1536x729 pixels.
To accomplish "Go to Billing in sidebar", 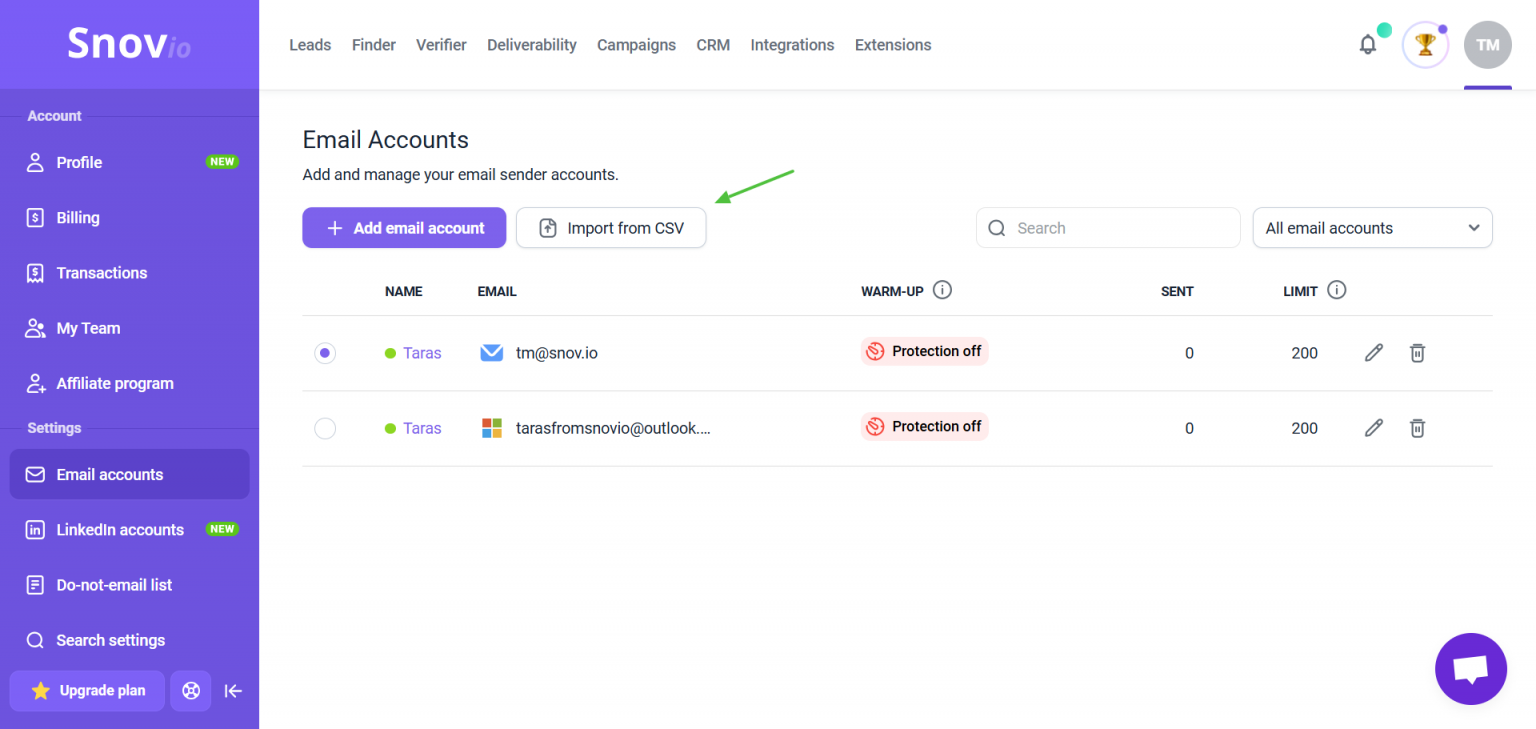I will 130,218.
